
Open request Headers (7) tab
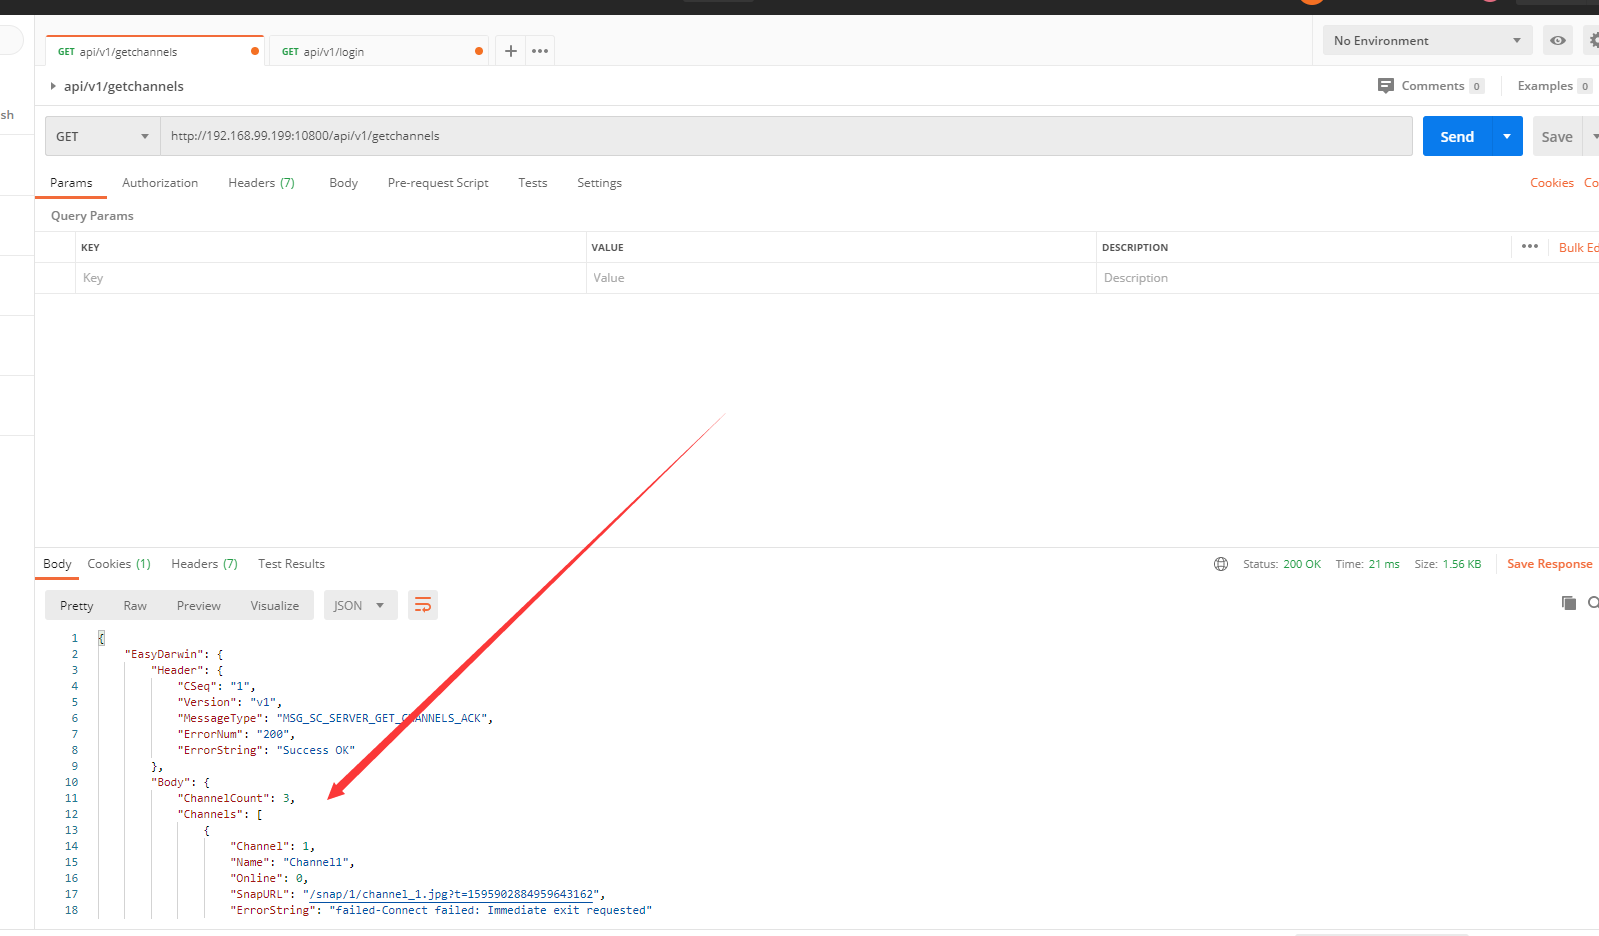coord(261,183)
